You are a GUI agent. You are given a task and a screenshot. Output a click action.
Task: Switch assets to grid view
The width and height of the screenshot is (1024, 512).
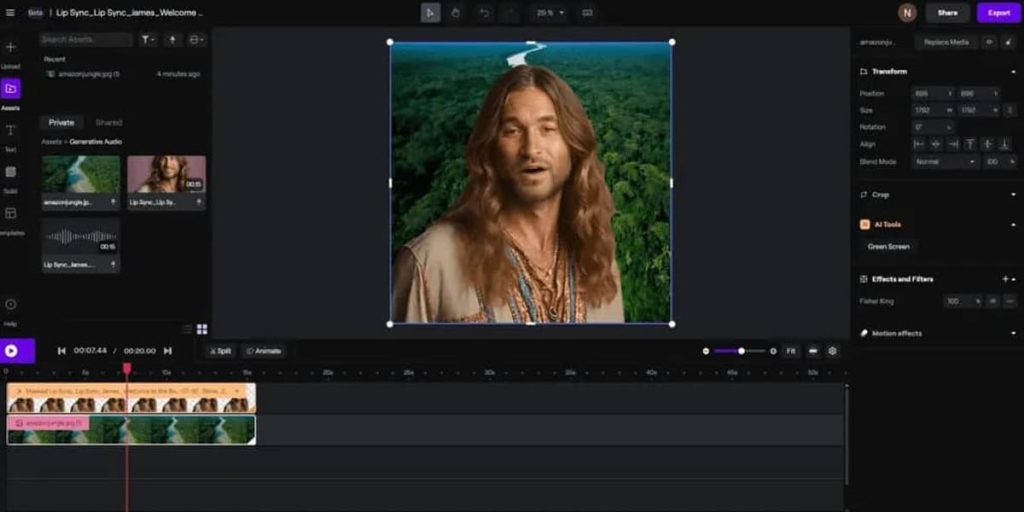202,329
